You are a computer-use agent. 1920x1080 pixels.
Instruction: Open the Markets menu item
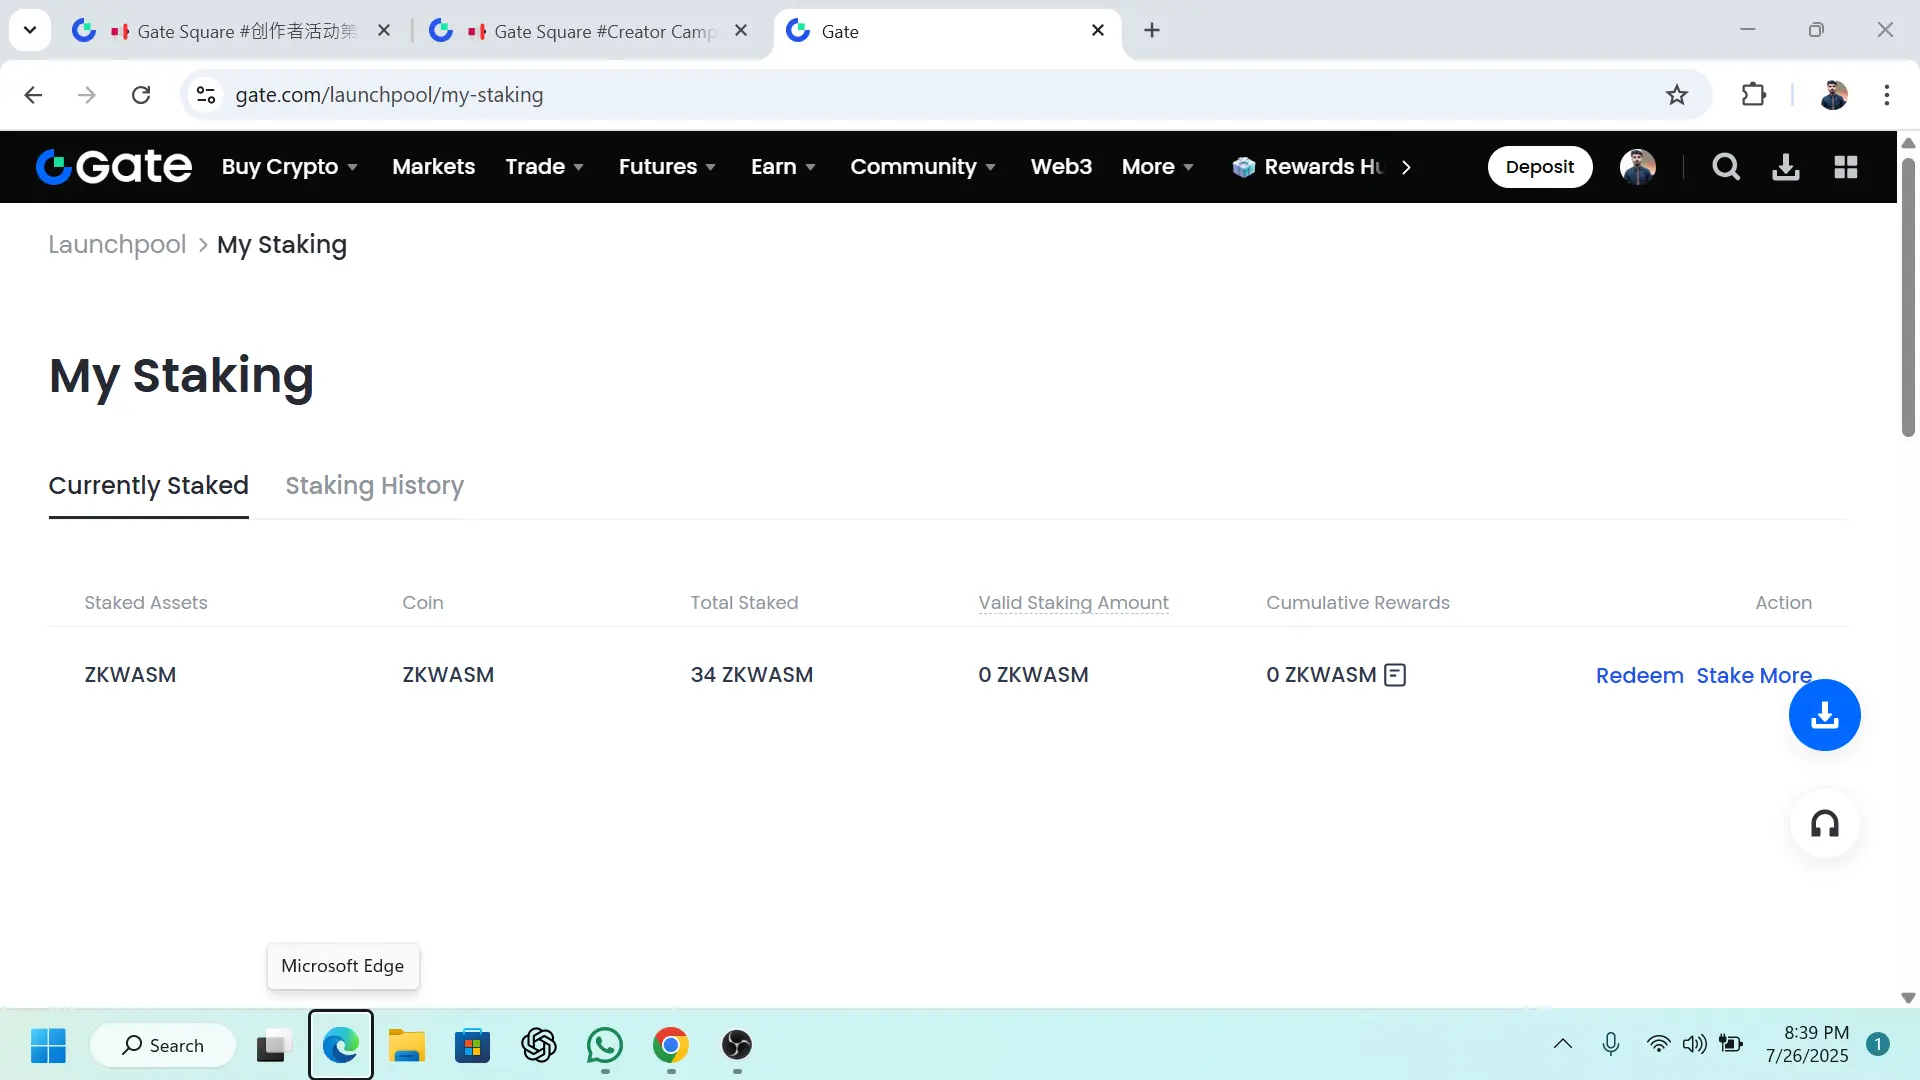(x=434, y=167)
